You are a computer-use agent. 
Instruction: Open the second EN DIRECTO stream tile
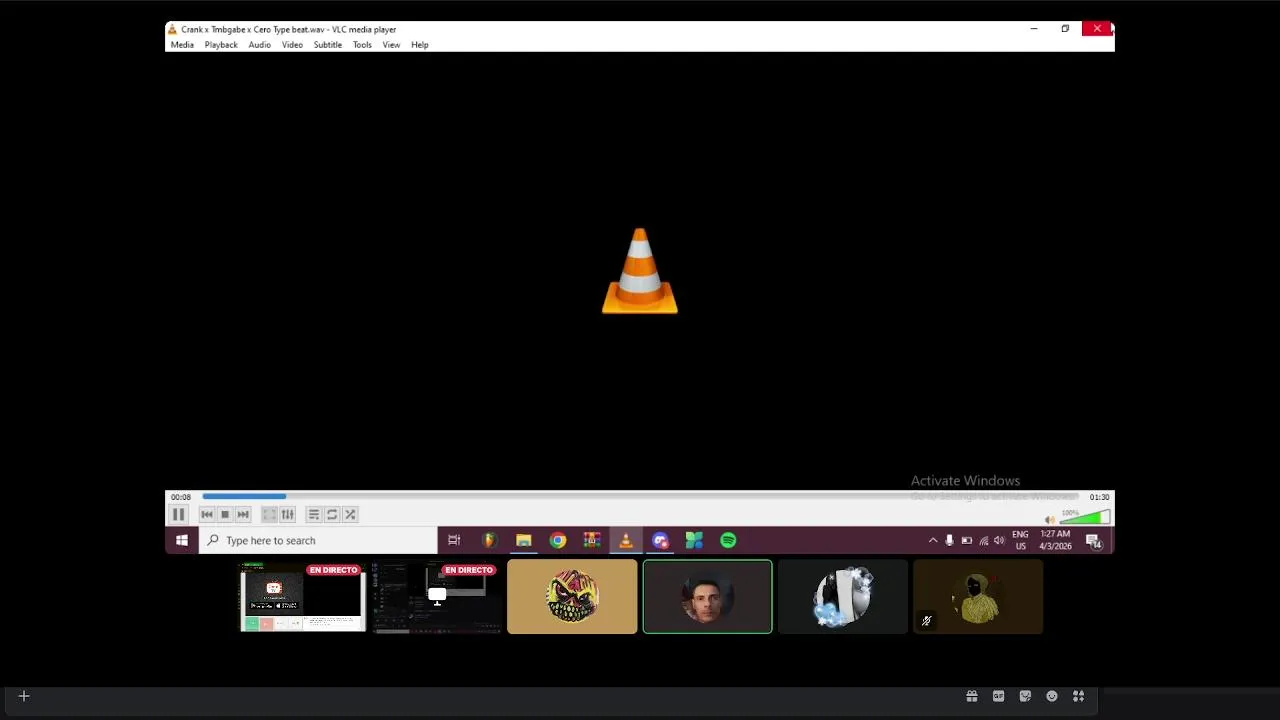tap(437, 597)
